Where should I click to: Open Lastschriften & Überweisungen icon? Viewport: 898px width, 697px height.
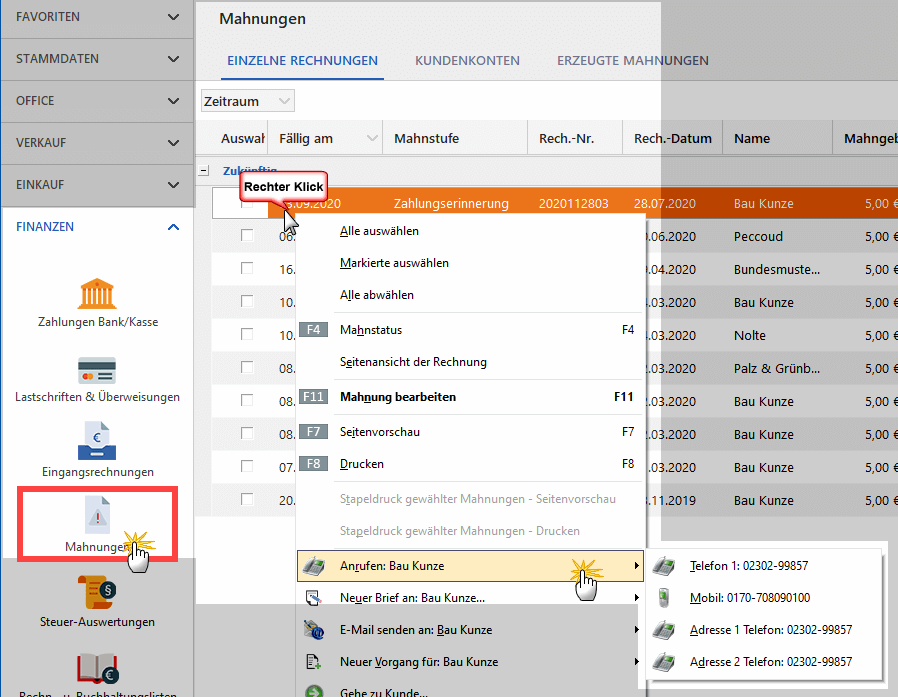[x=97, y=370]
